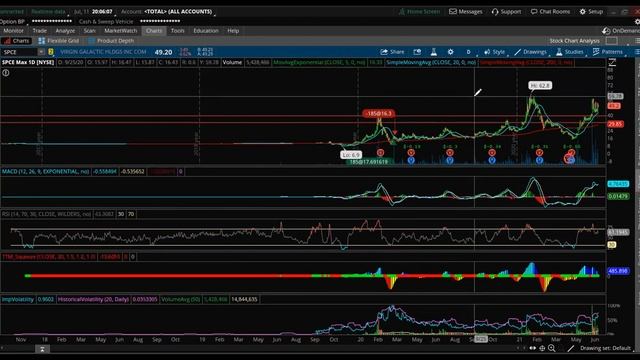
Task: Click the red -185@16.3 order label
Action: click(x=379, y=113)
